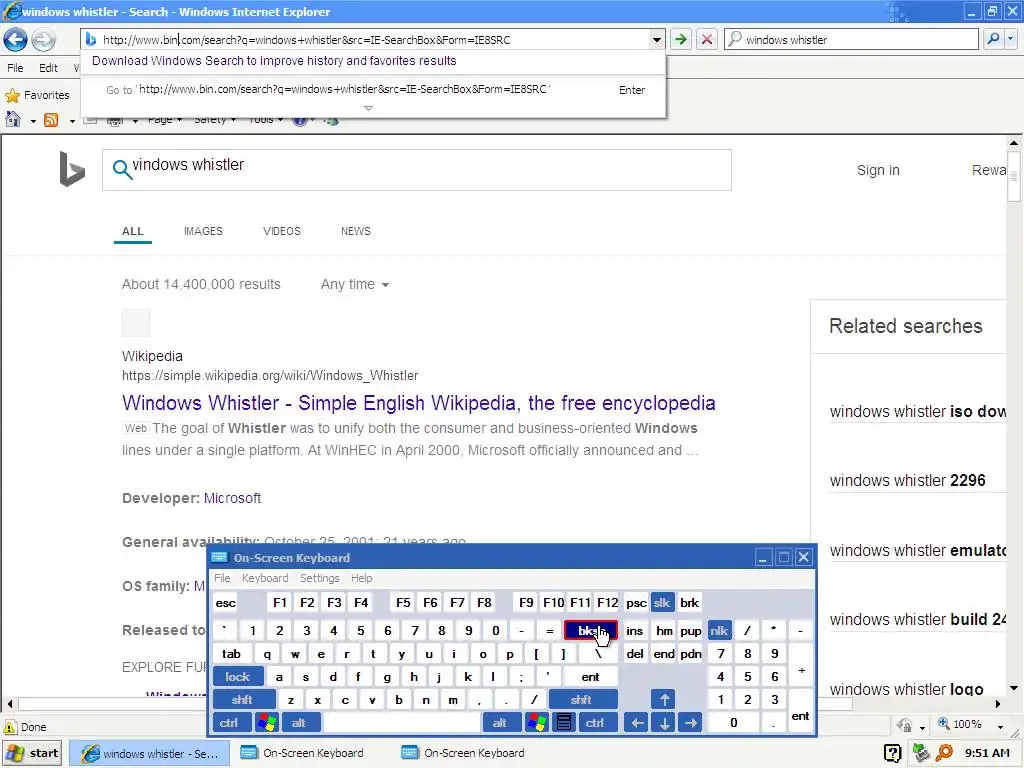The image size is (1024, 768).
Task: Switch to the IMAGES tab
Action: click(203, 231)
